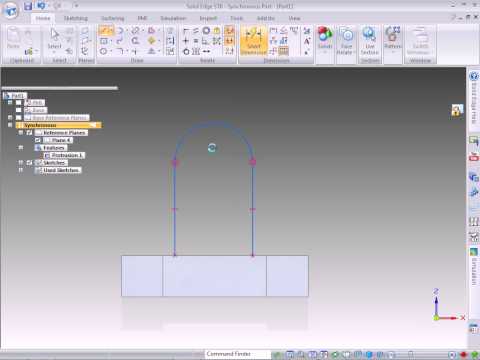Type in the Command Finder field
480x360 pixels.
tap(237, 354)
